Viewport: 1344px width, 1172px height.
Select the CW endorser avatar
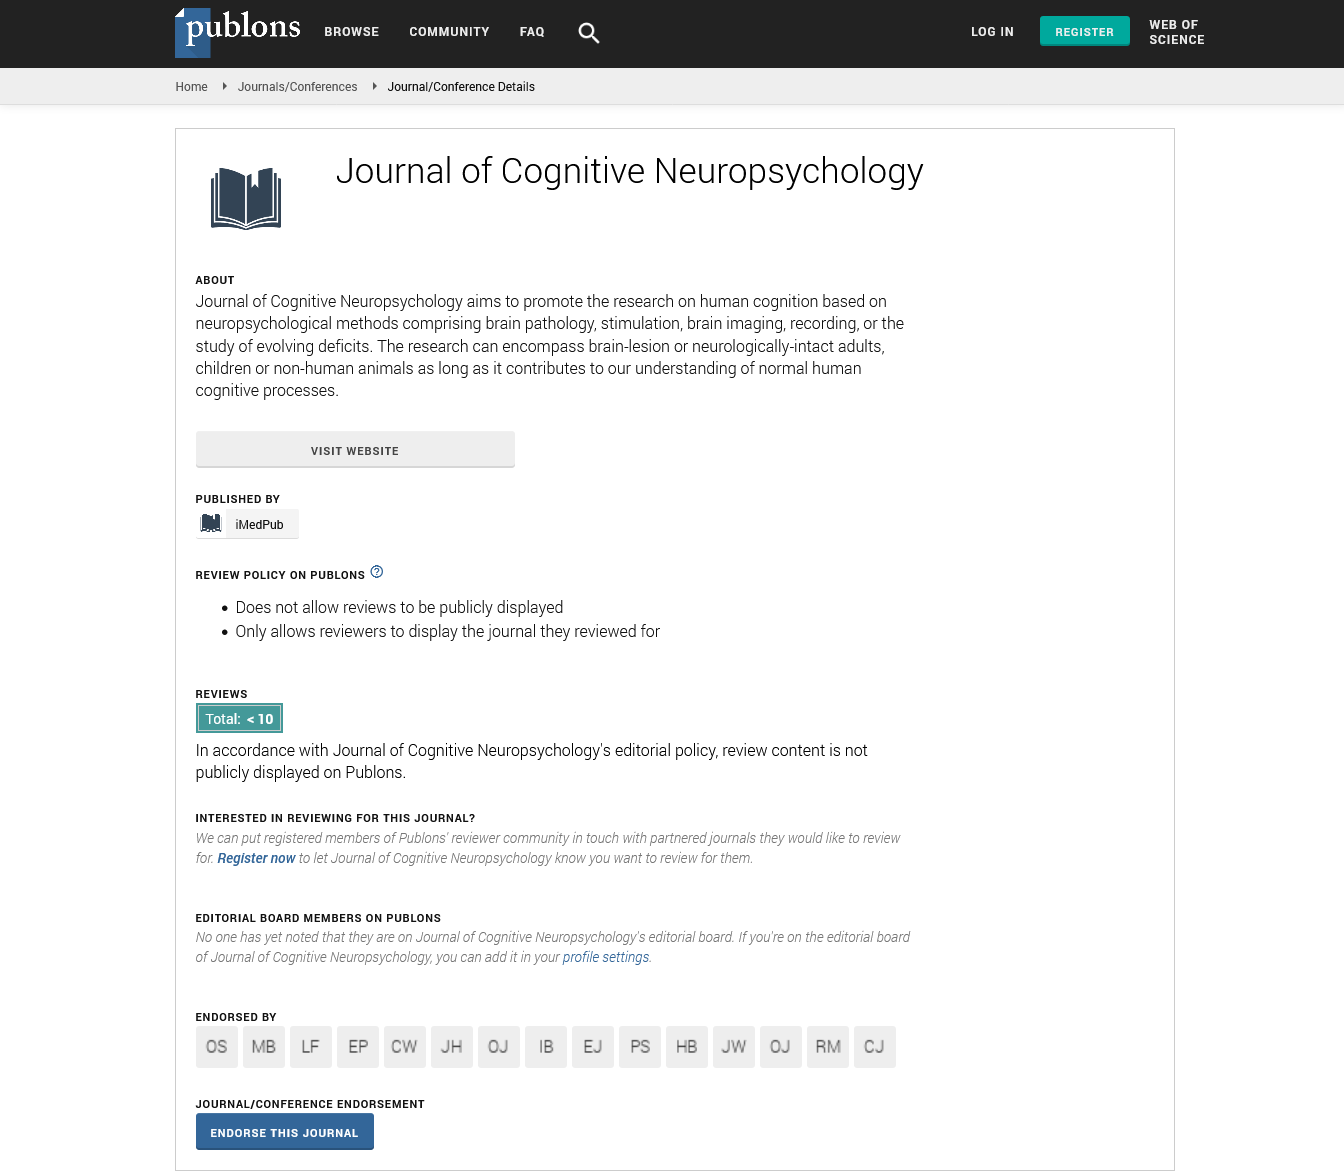404,1047
